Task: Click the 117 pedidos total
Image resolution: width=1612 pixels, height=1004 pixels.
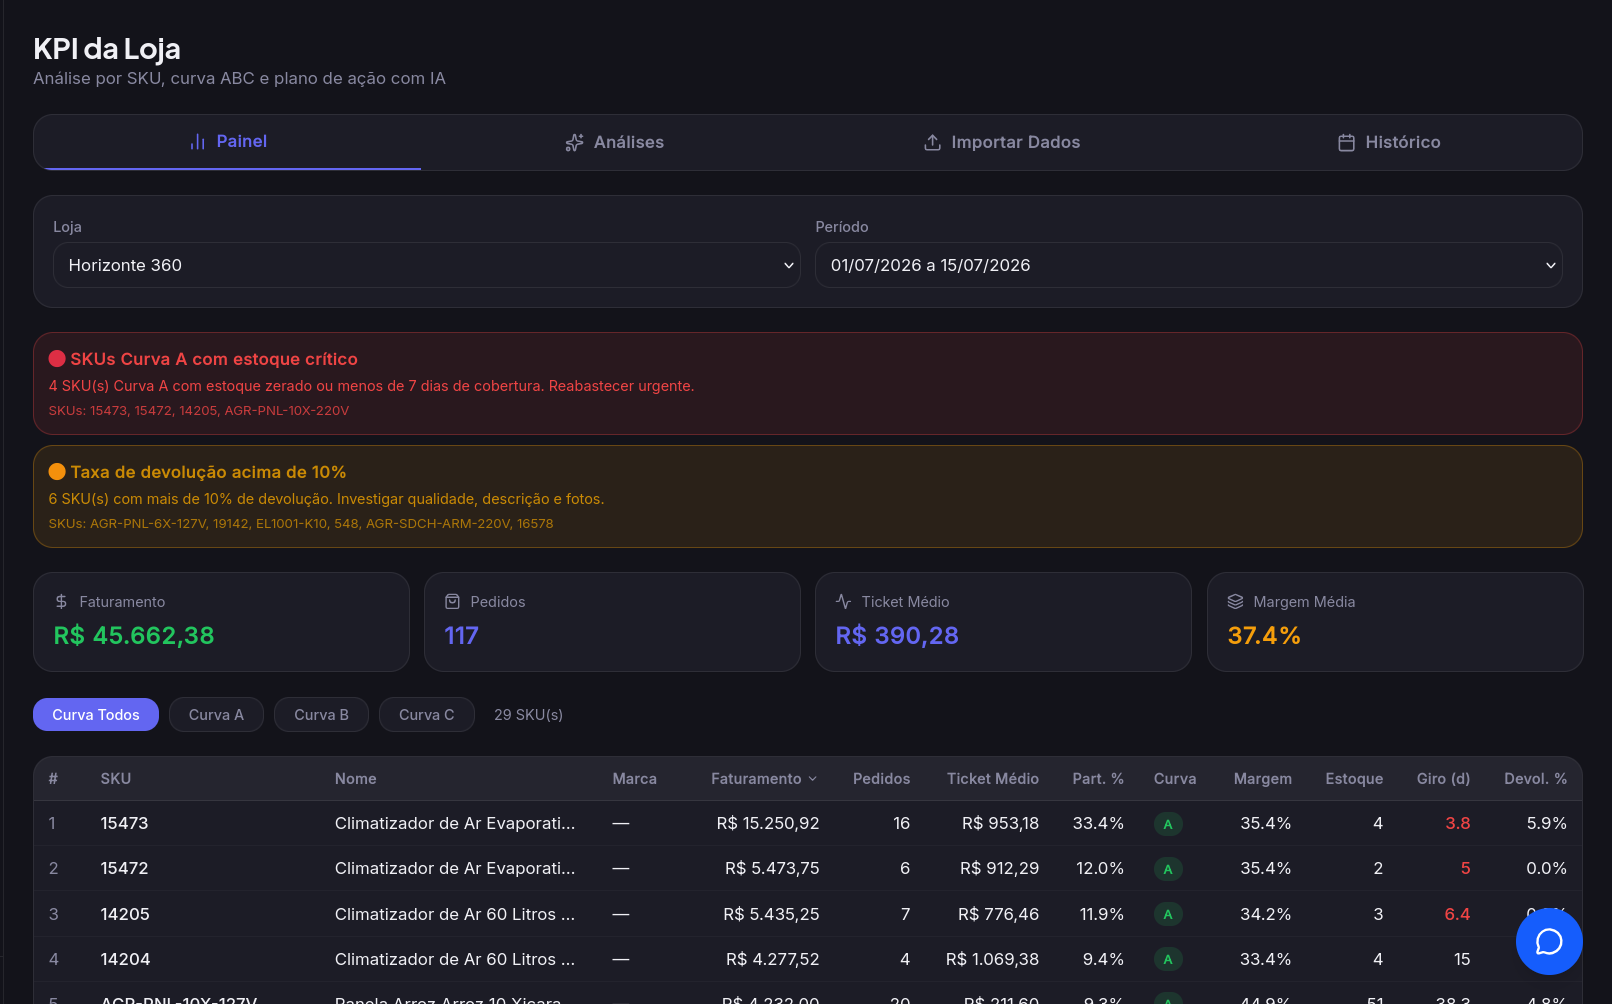Action: 462,636
